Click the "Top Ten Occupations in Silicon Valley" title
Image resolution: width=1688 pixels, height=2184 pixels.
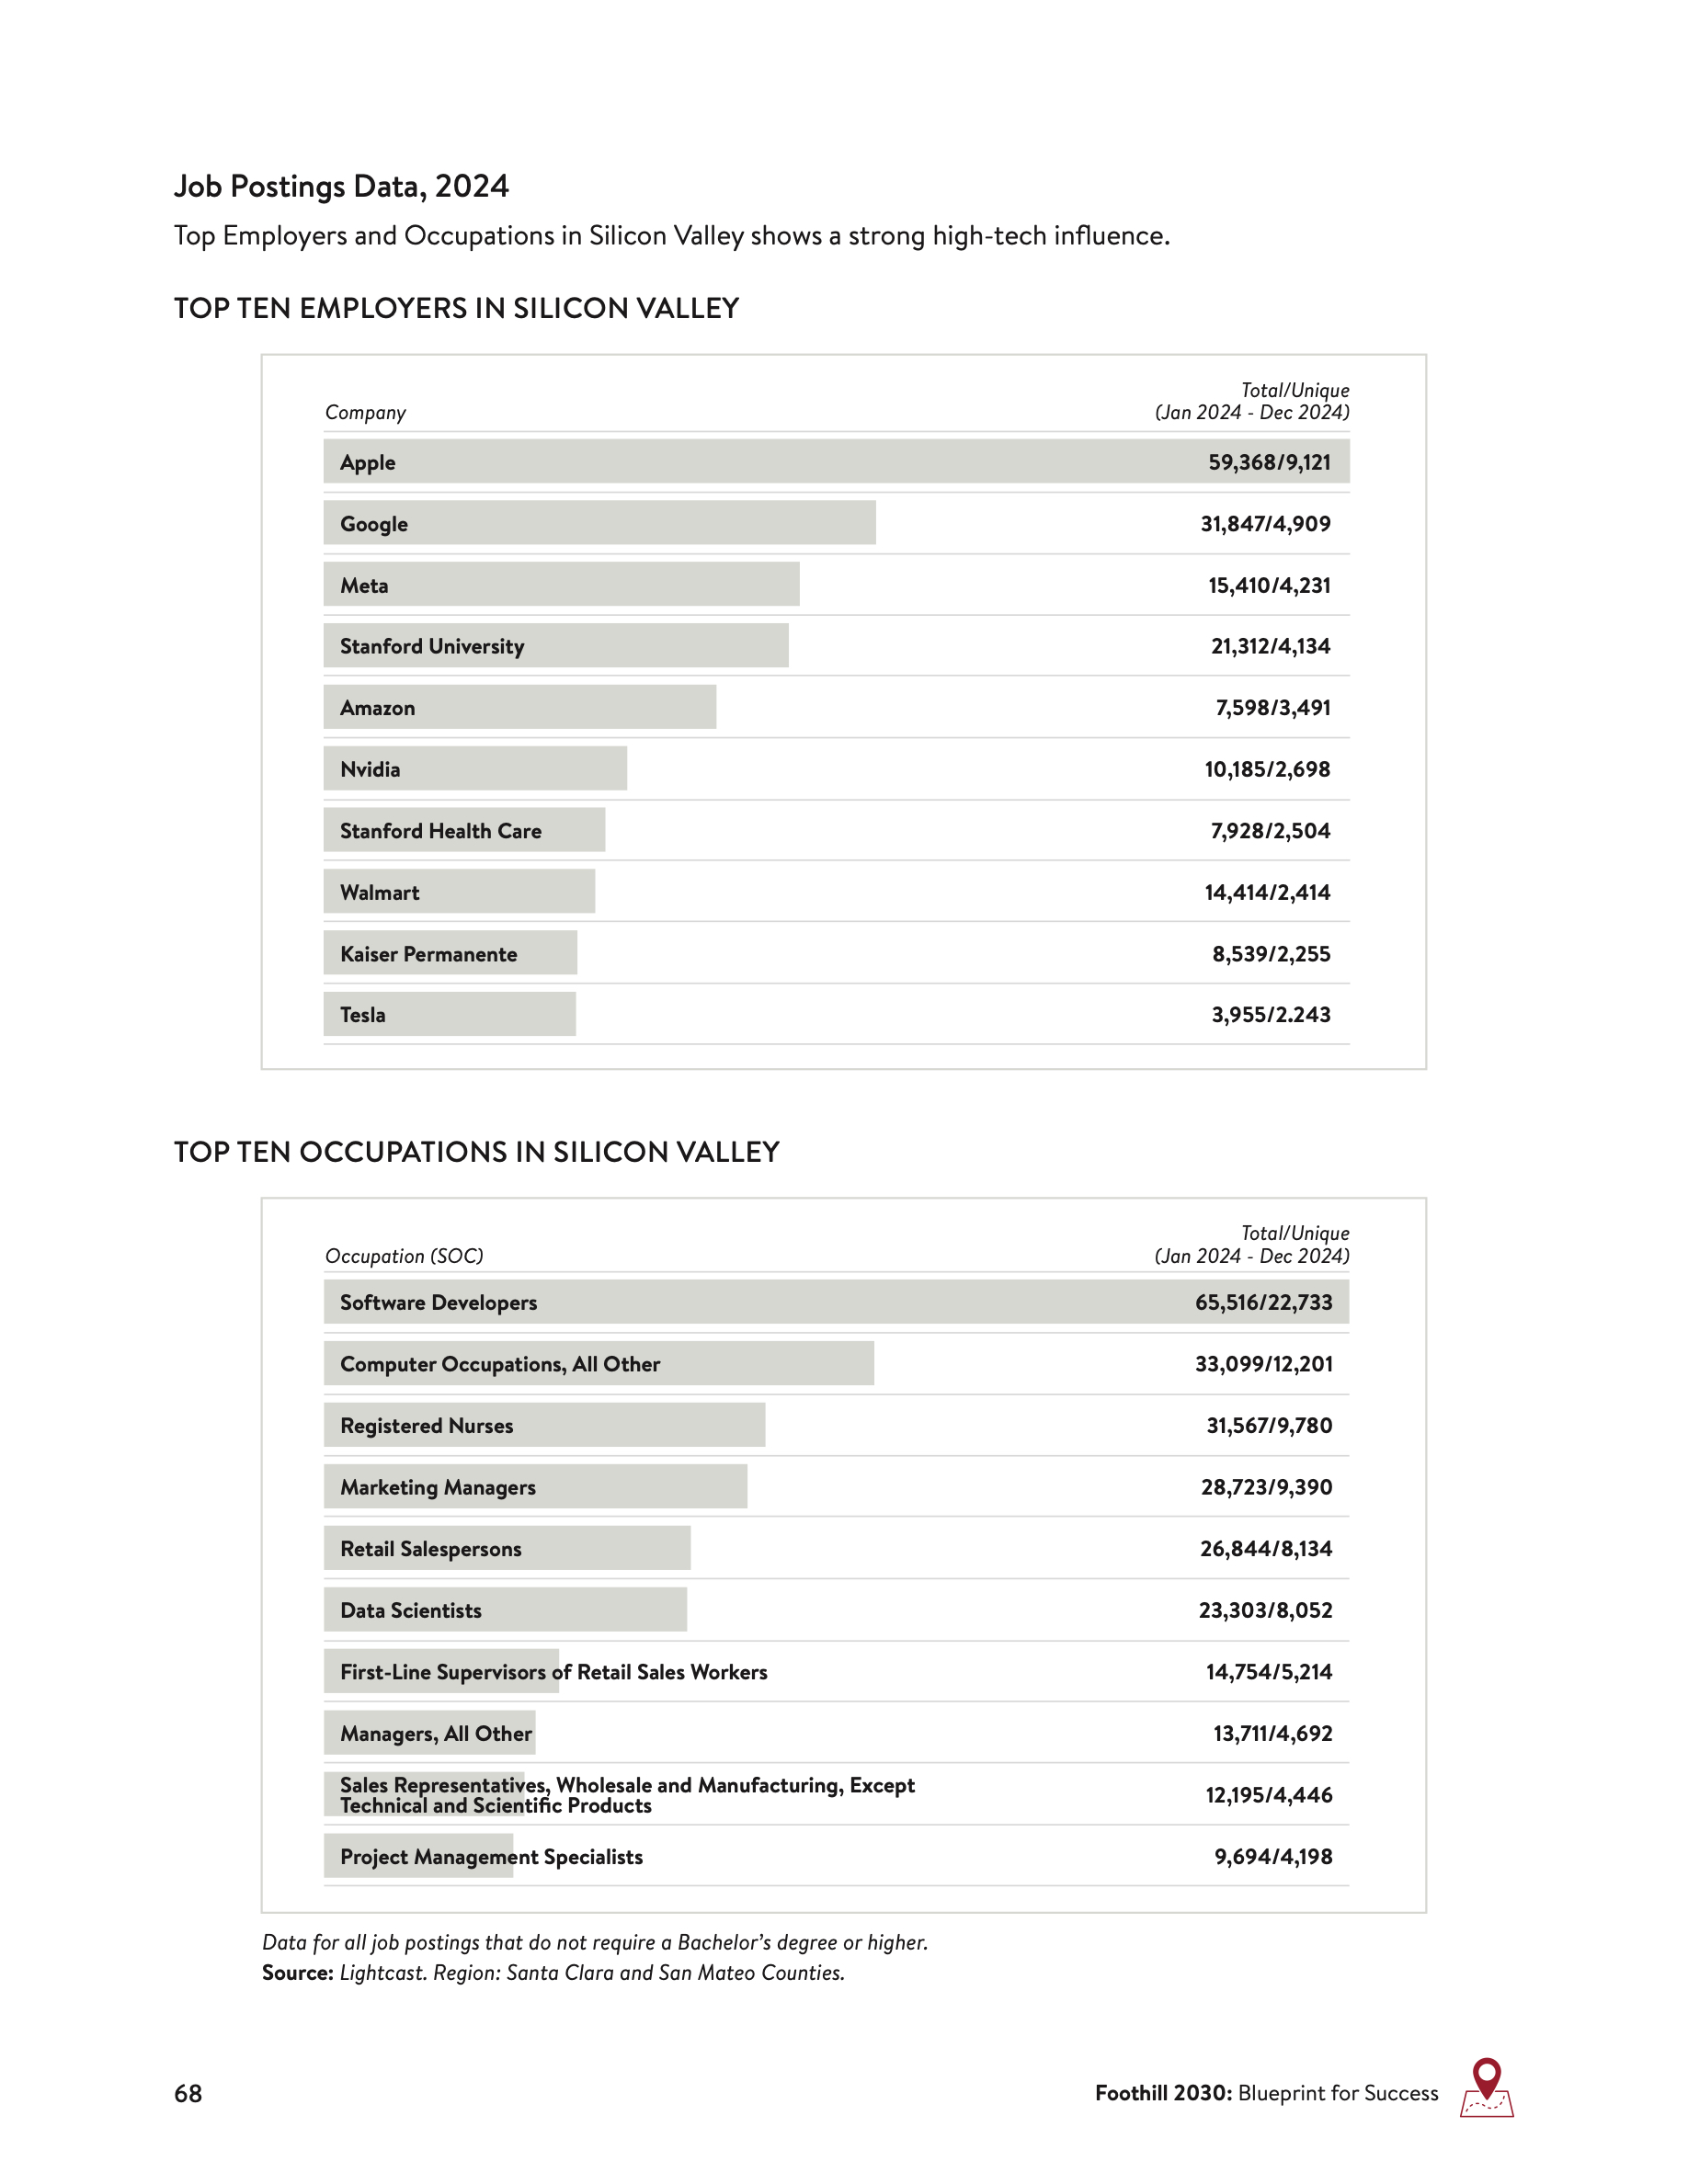pos(476,1152)
